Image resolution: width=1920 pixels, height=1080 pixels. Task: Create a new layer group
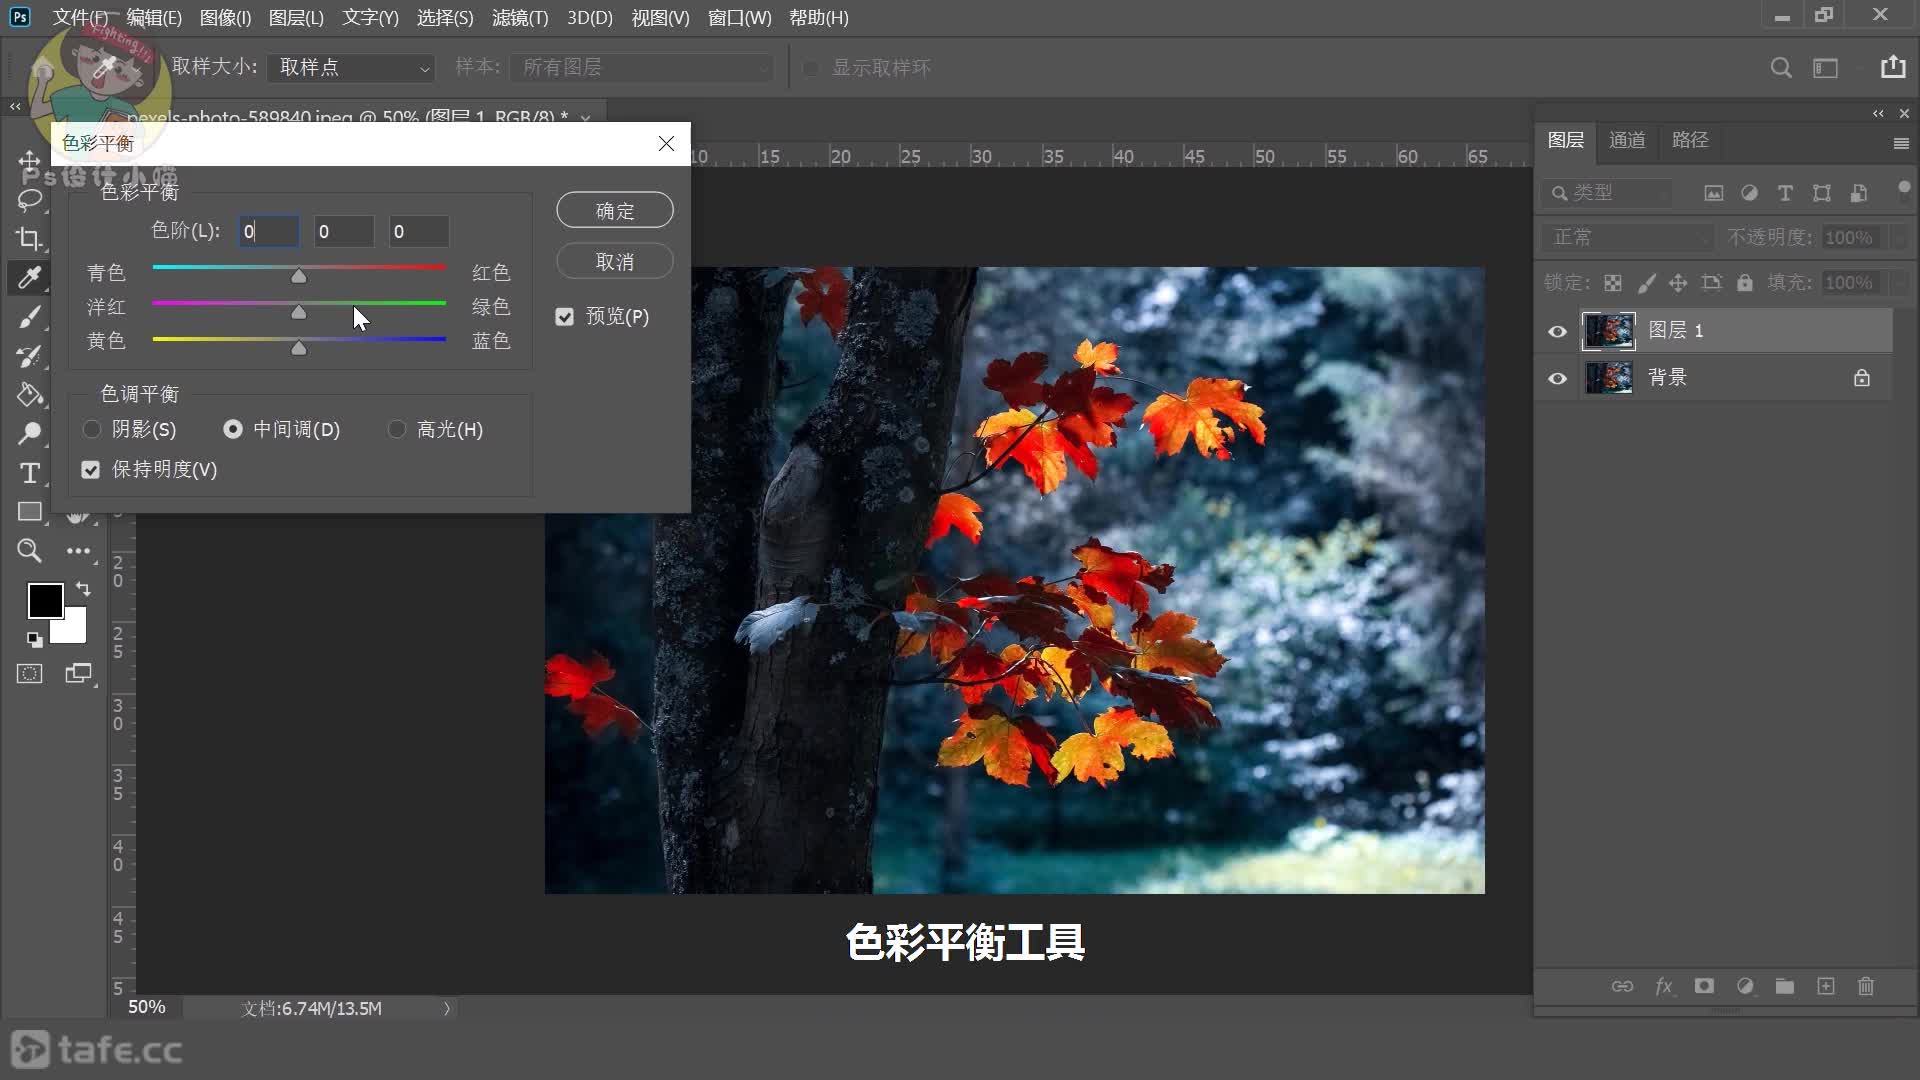click(x=1785, y=986)
